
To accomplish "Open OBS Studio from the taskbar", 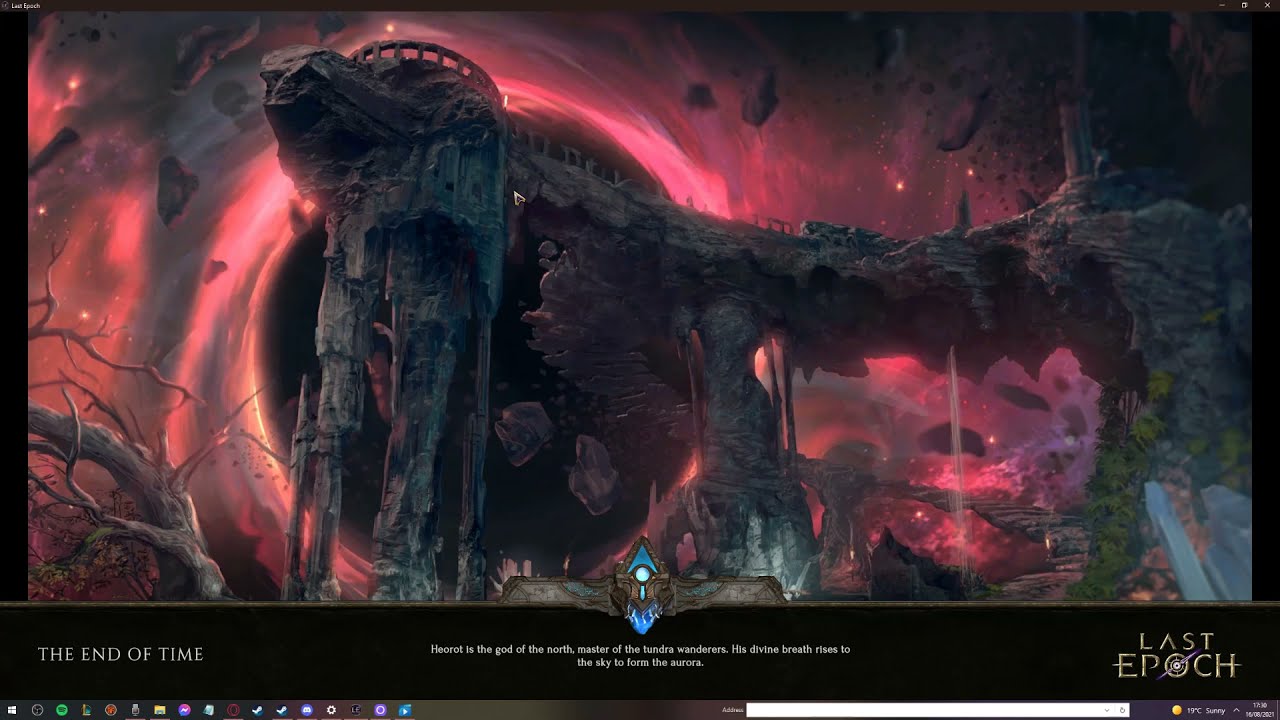I will [x=37, y=710].
